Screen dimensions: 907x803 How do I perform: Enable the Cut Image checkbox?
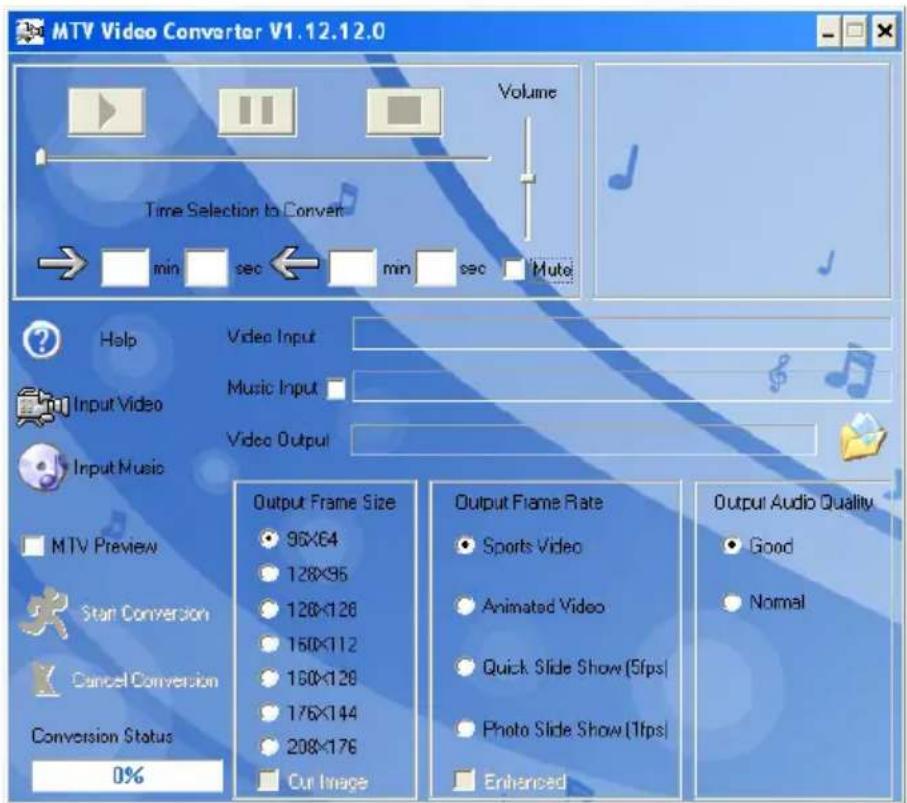[x=268, y=780]
